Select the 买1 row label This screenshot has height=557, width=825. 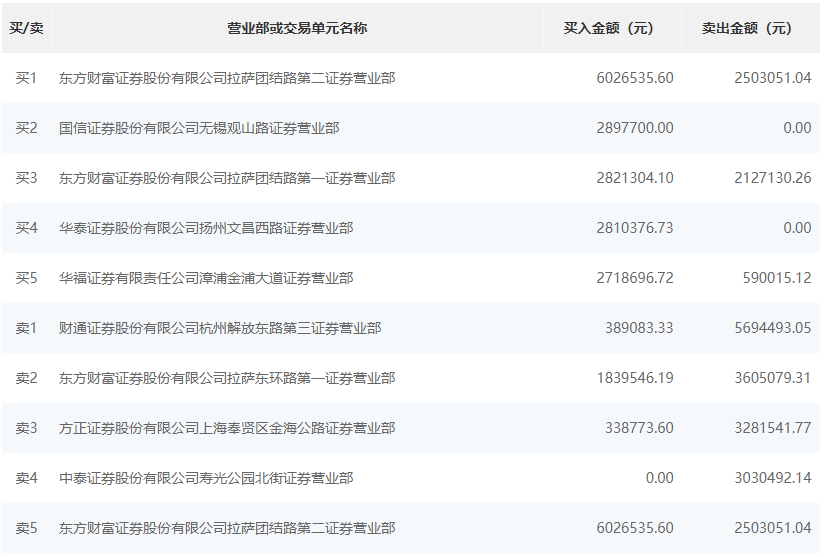(x=26, y=78)
